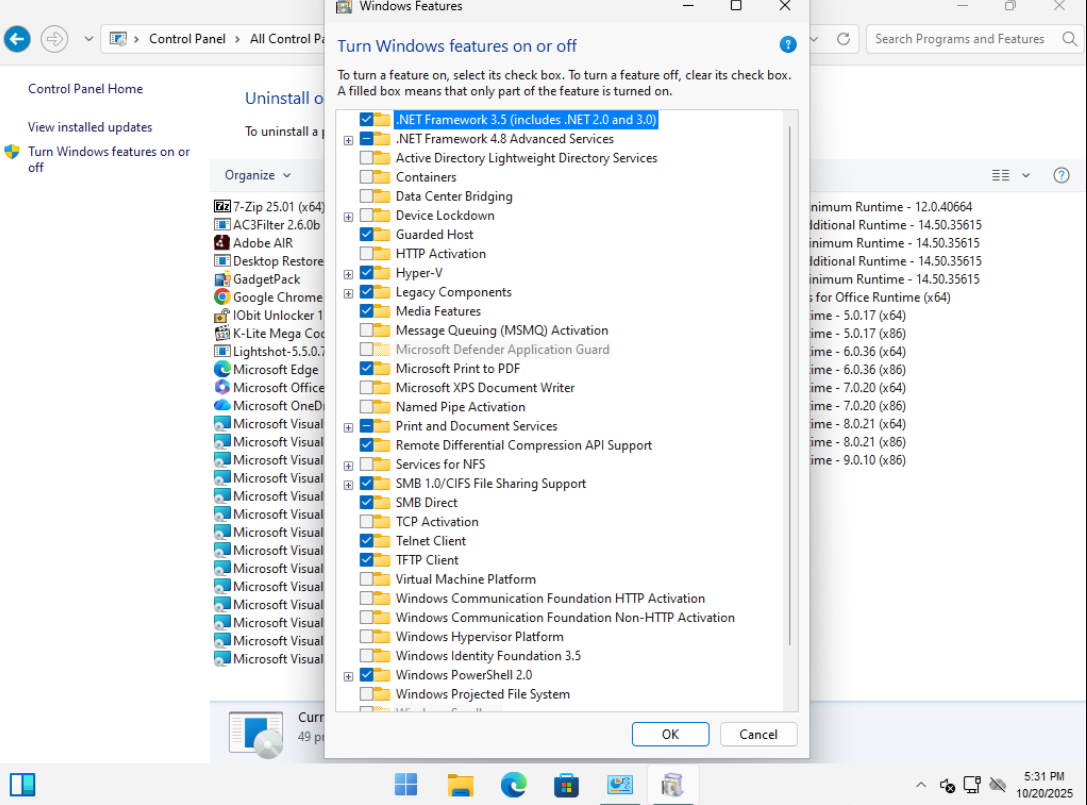1087x805 pixels.
Task: Click the Adobe AIR program icon
Action: pos(222,243)
